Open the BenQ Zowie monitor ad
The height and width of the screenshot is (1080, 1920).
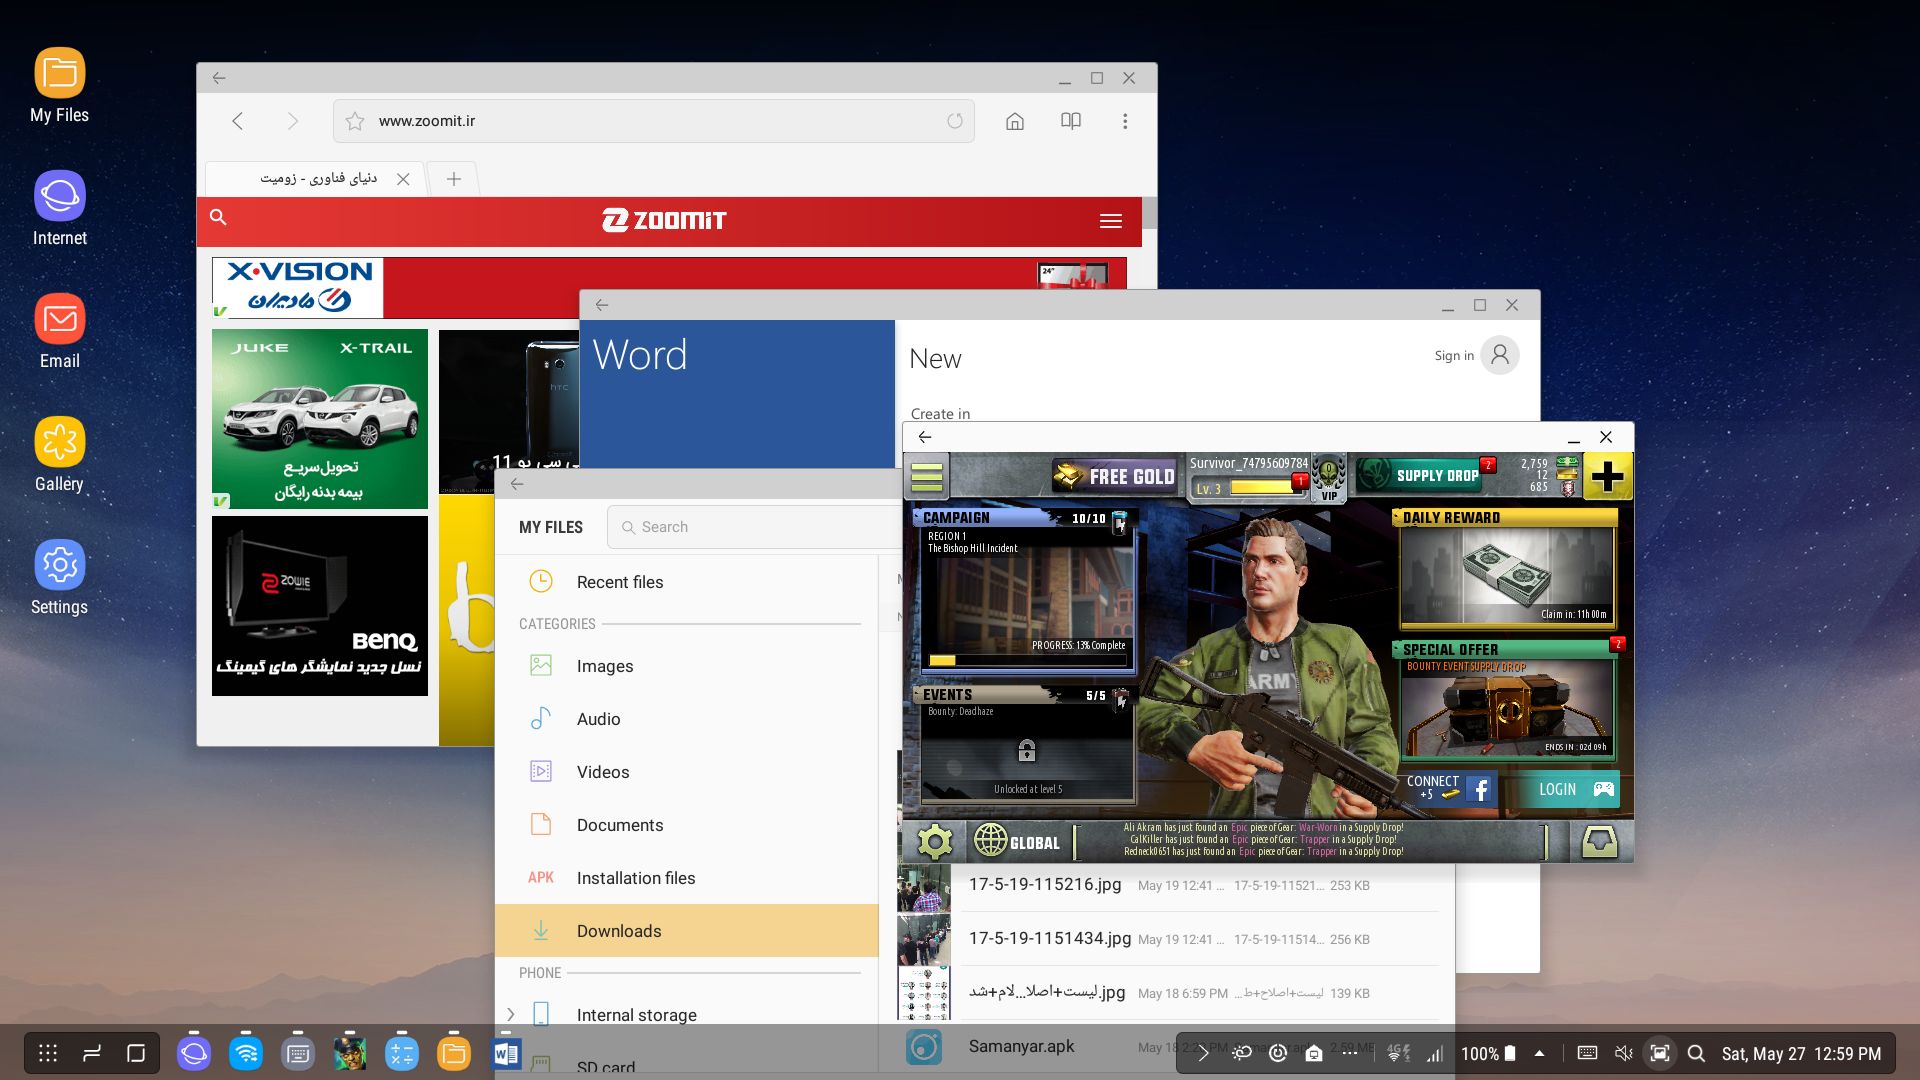coord(320,606)
